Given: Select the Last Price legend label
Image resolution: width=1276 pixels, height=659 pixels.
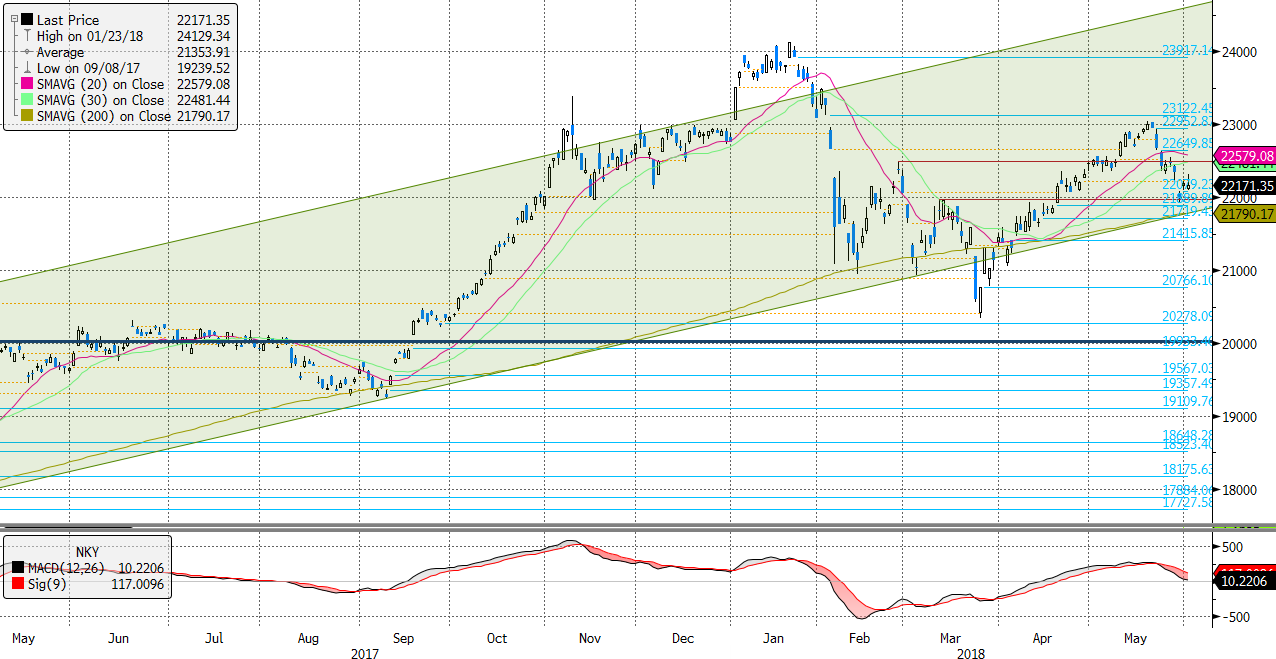Looking at the screenshot, I should click(68, 20).
